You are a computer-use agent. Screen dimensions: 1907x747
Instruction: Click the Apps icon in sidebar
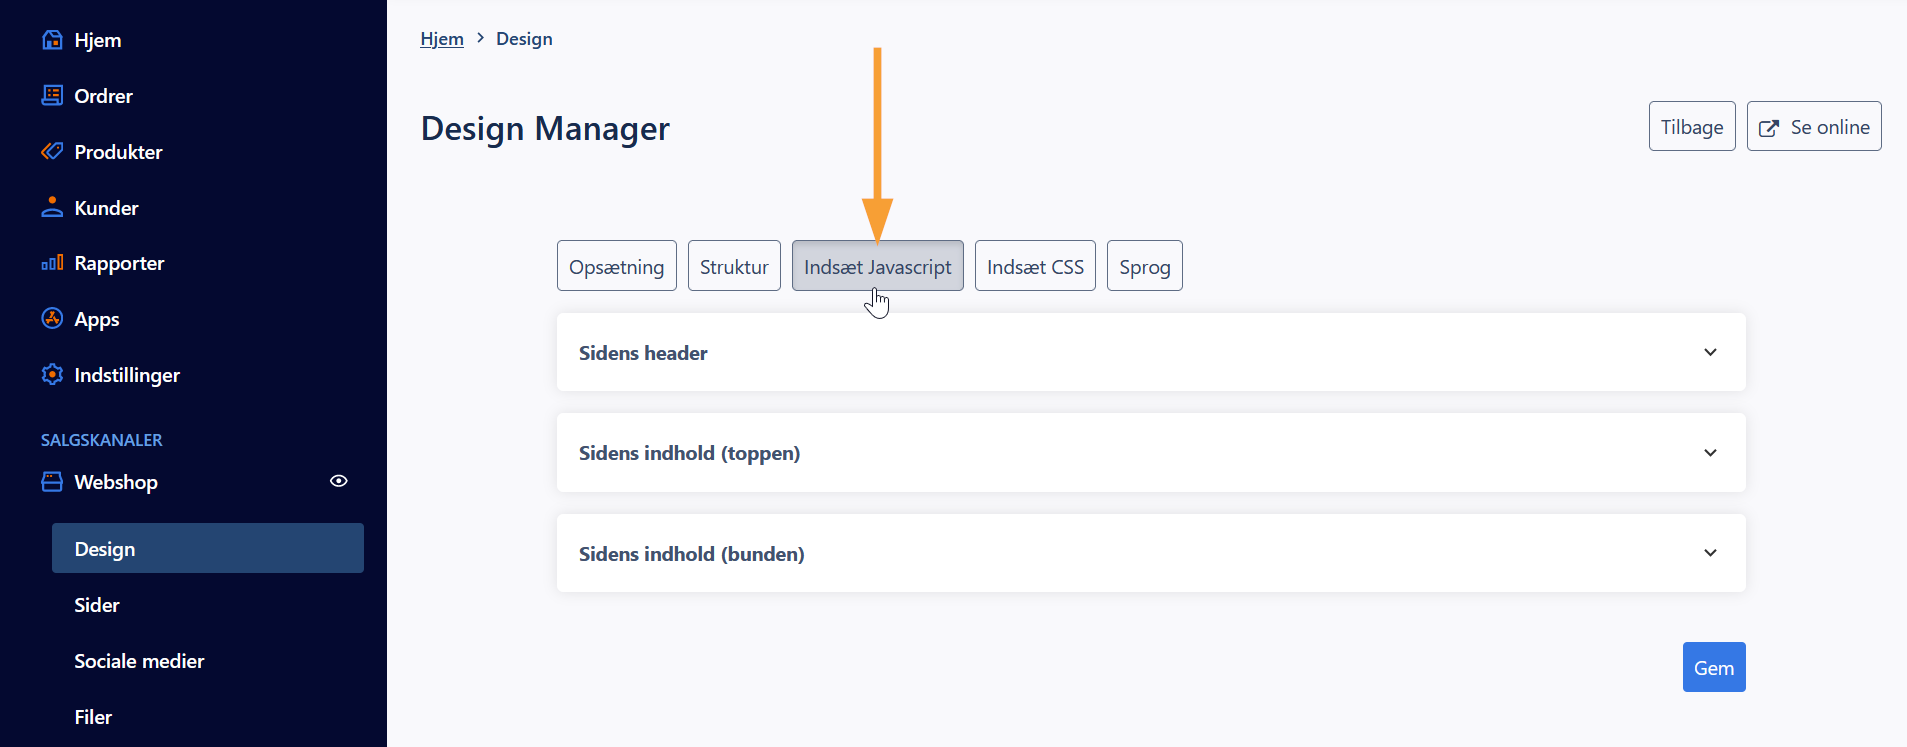[x=52, y=319]
